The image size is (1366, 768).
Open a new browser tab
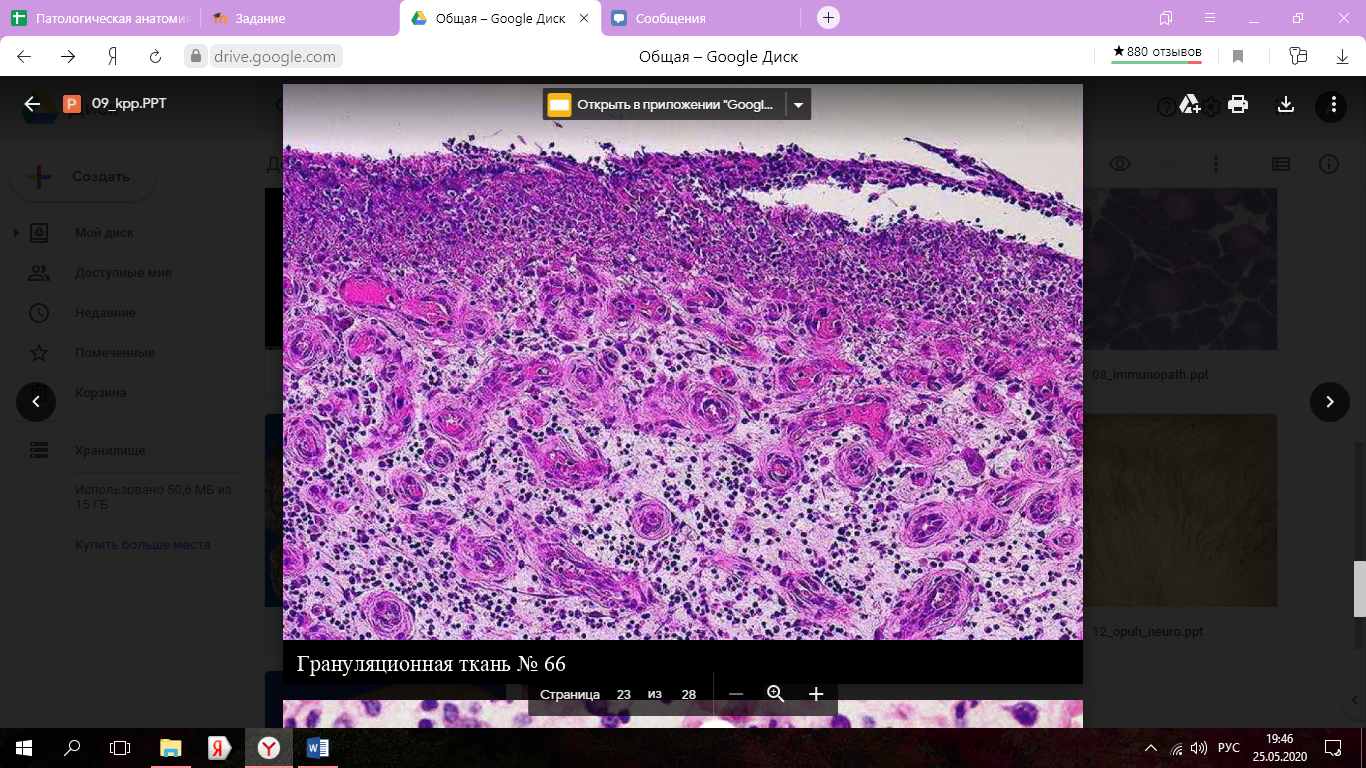[828, 18]
